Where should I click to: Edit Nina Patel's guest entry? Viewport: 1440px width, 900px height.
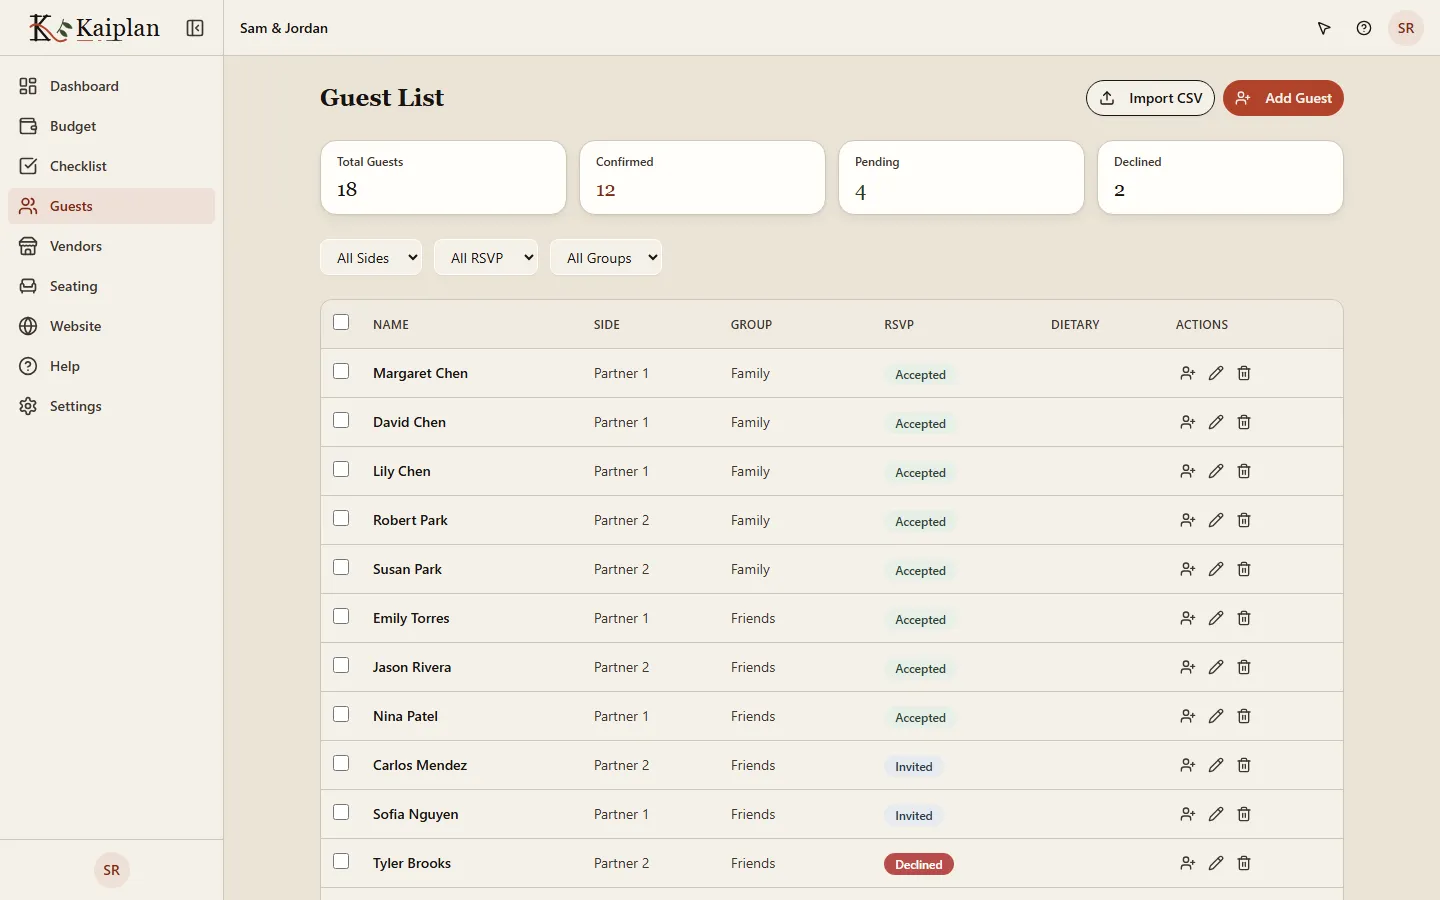(x=1216, y=716)
